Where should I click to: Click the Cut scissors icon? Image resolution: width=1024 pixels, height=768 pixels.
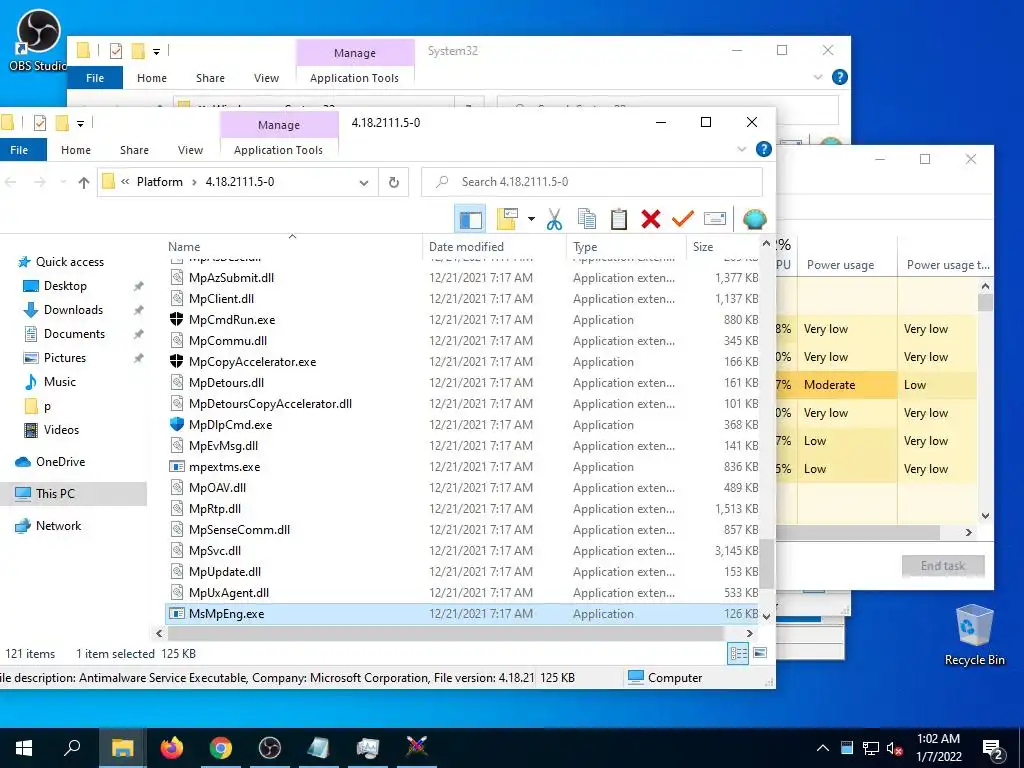pos(554,219)
